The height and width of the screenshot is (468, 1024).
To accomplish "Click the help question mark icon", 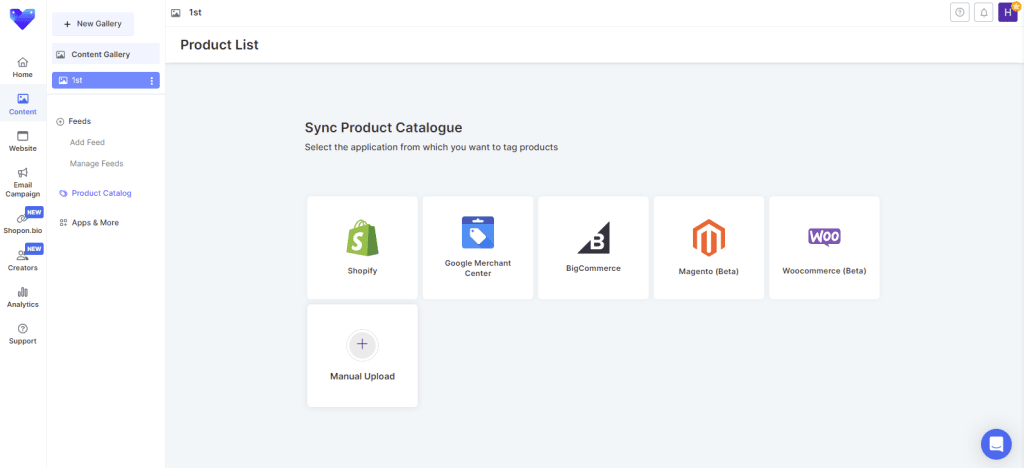I will (x=960, y=12).
